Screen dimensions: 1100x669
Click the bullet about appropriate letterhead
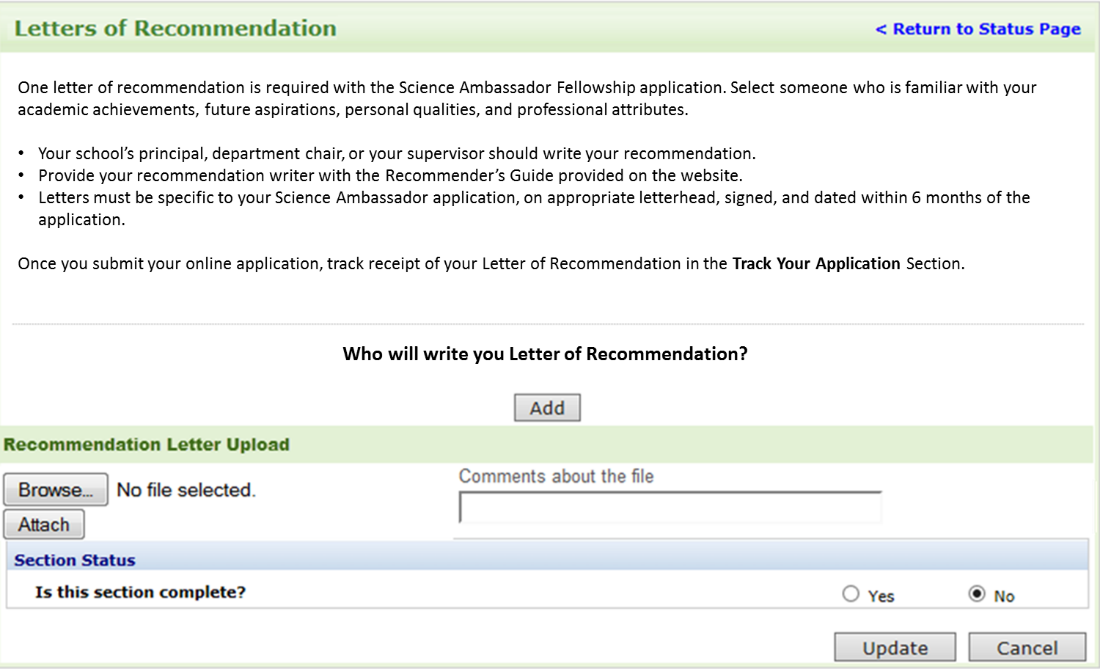[x=533, y=198]
